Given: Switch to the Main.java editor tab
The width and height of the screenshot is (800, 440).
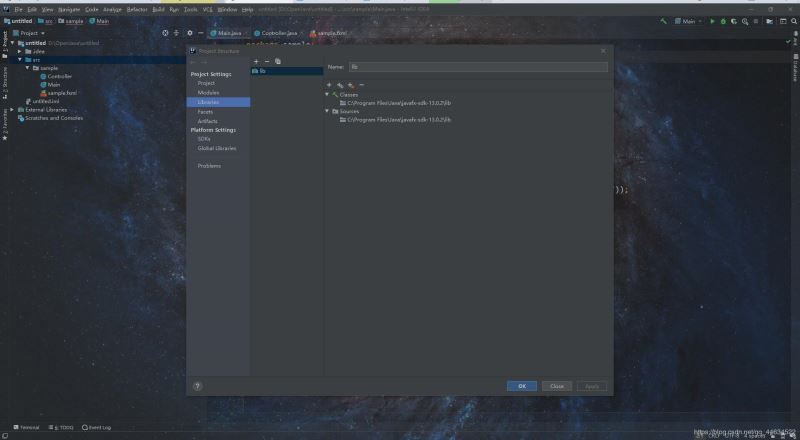Looking at the screenshot, I should pos(229,33).
